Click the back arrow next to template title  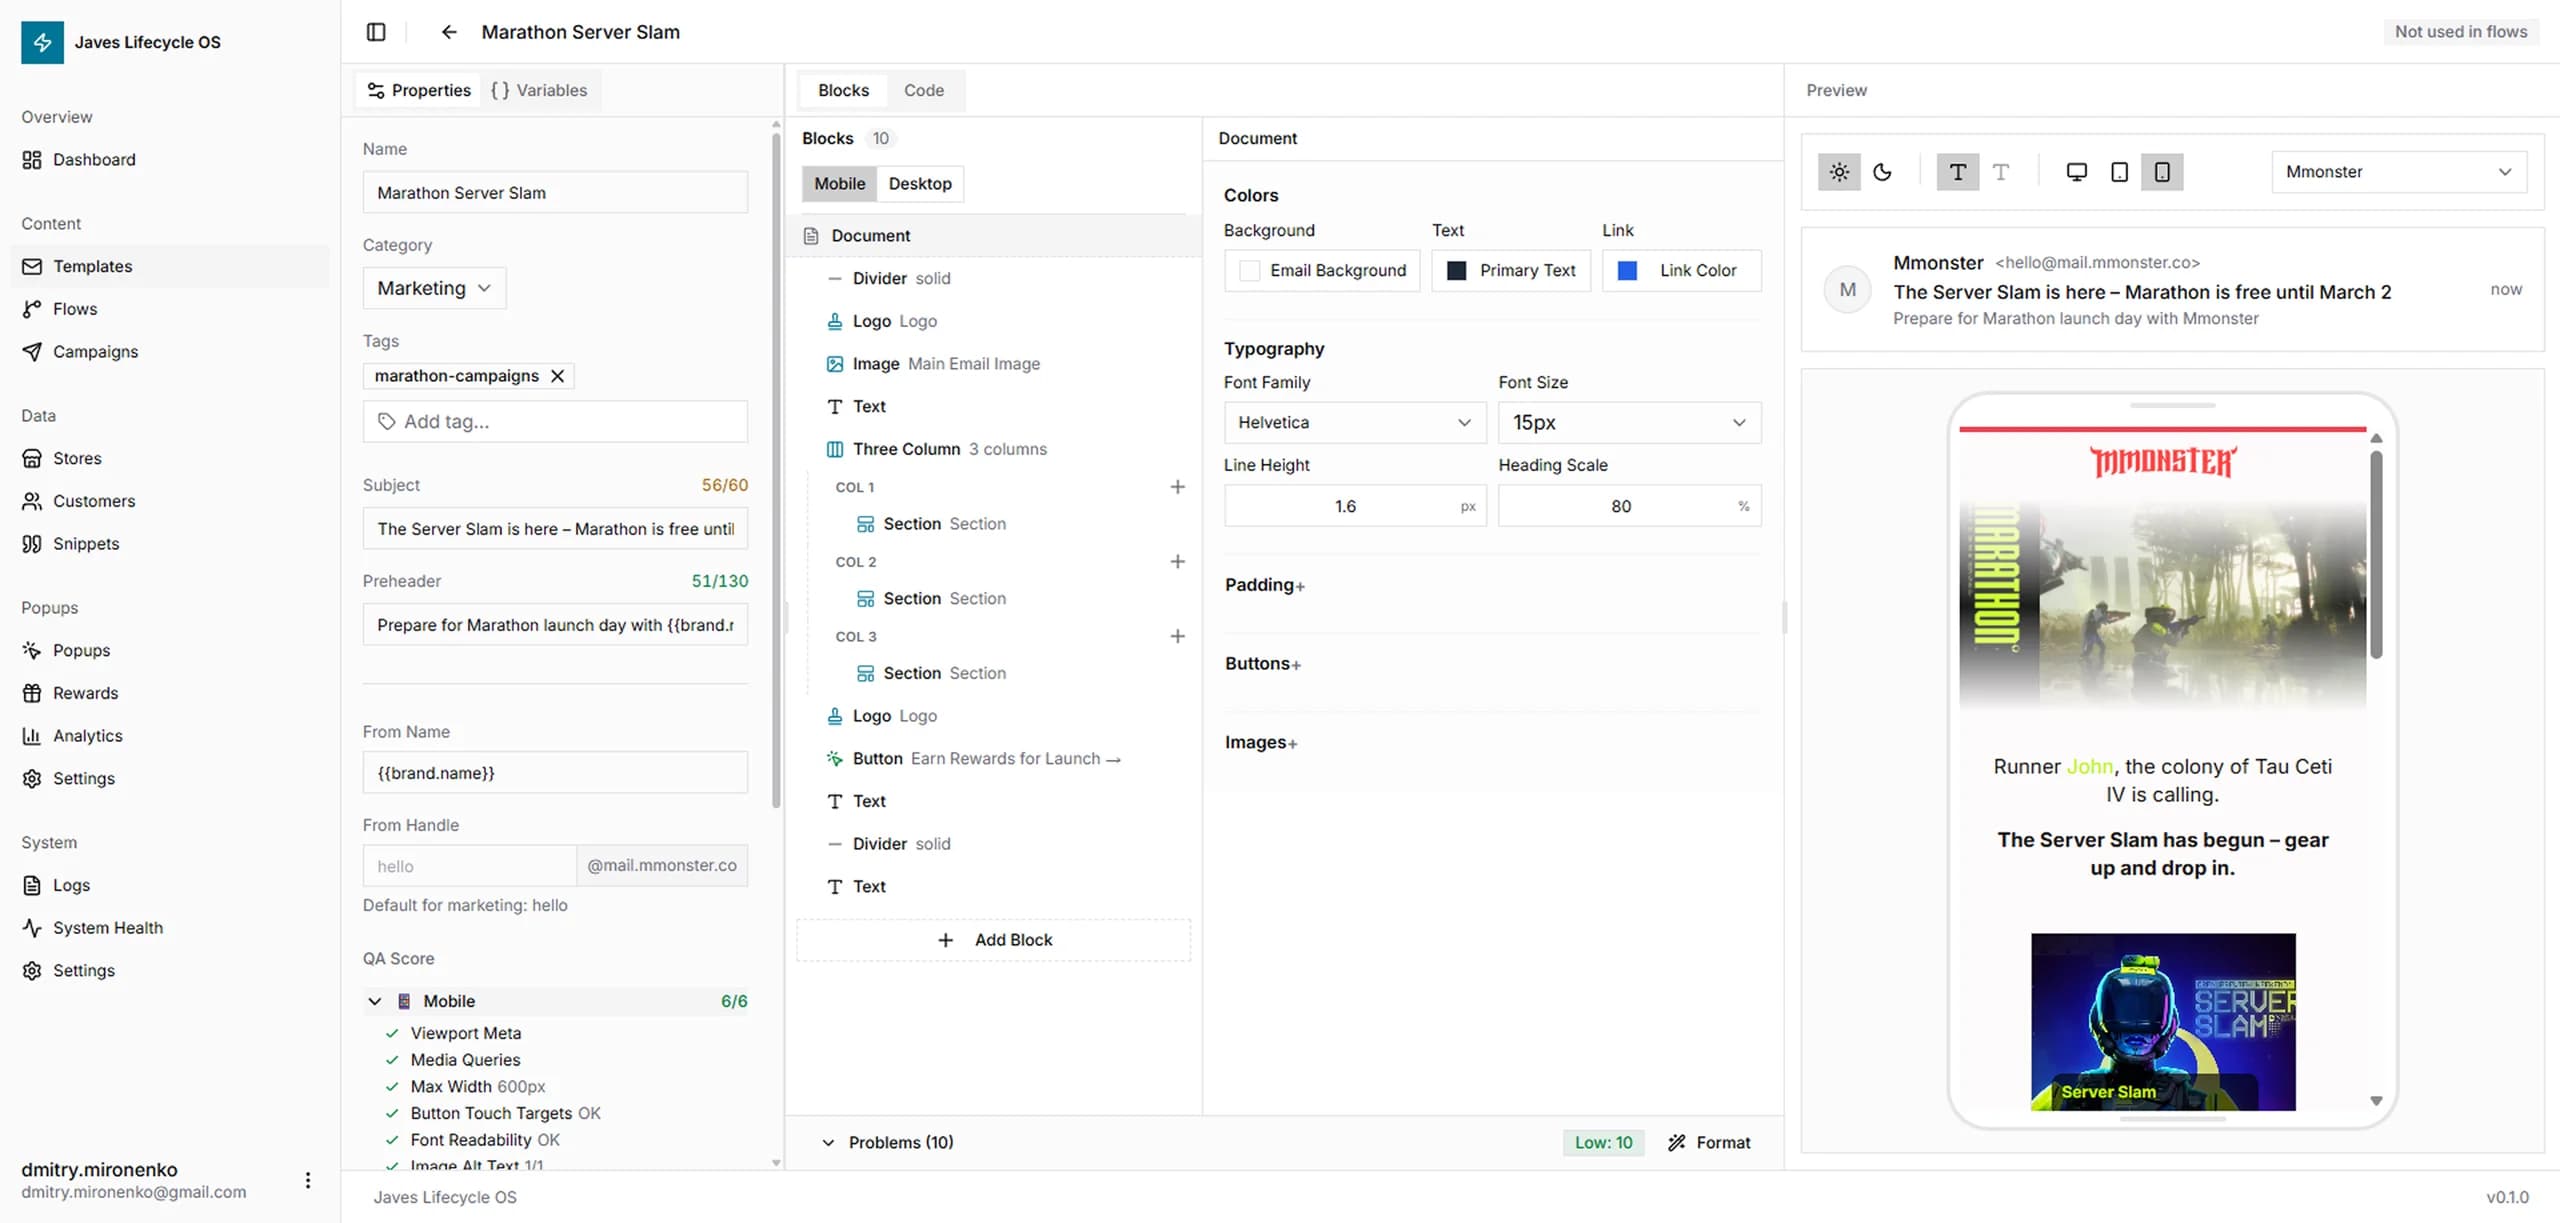click(449, 32)
